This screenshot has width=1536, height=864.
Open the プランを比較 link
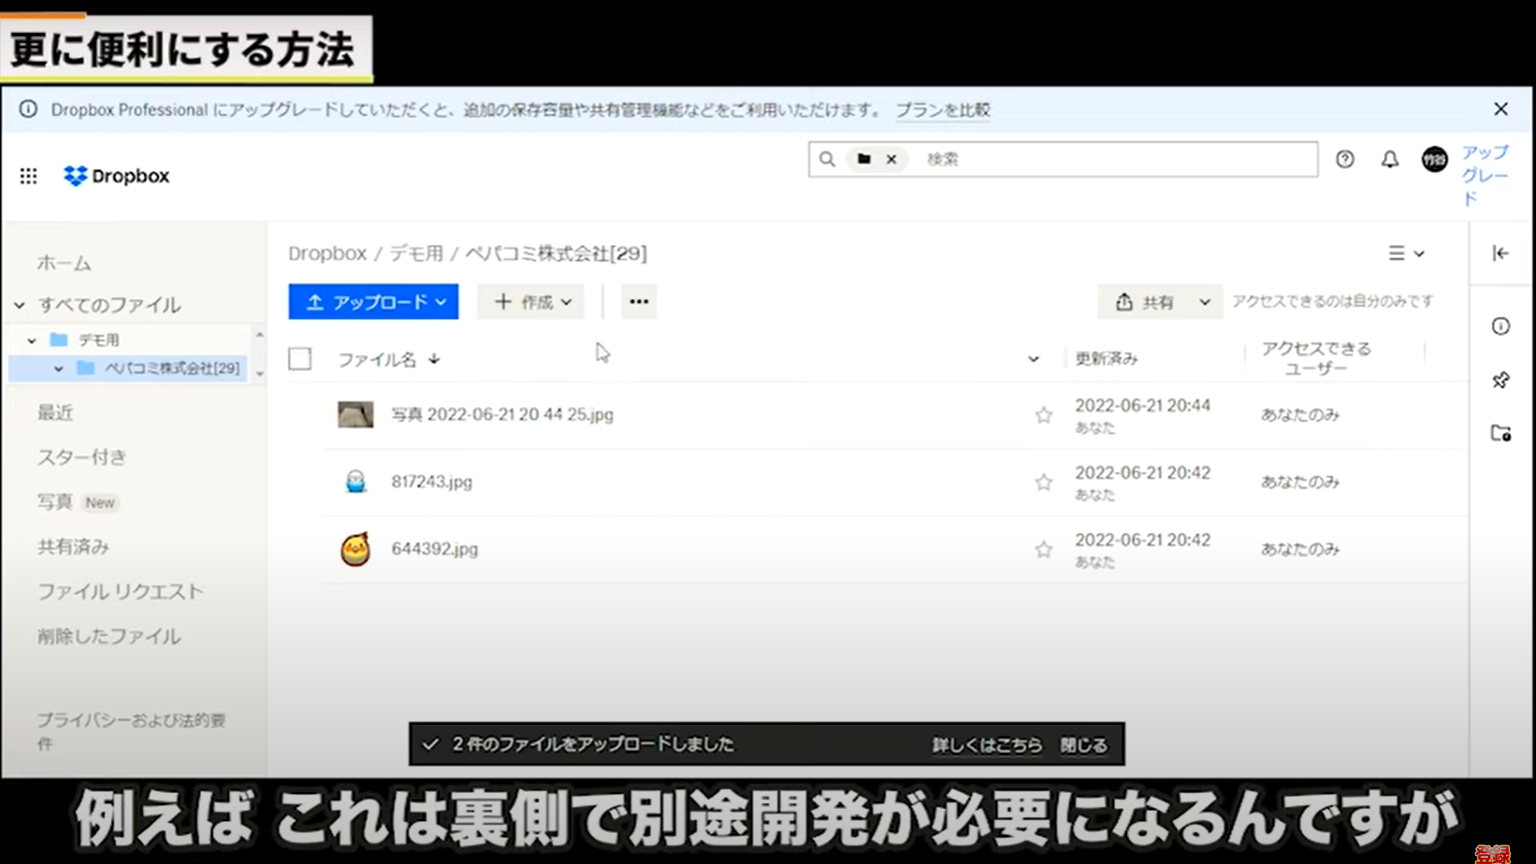942,110
